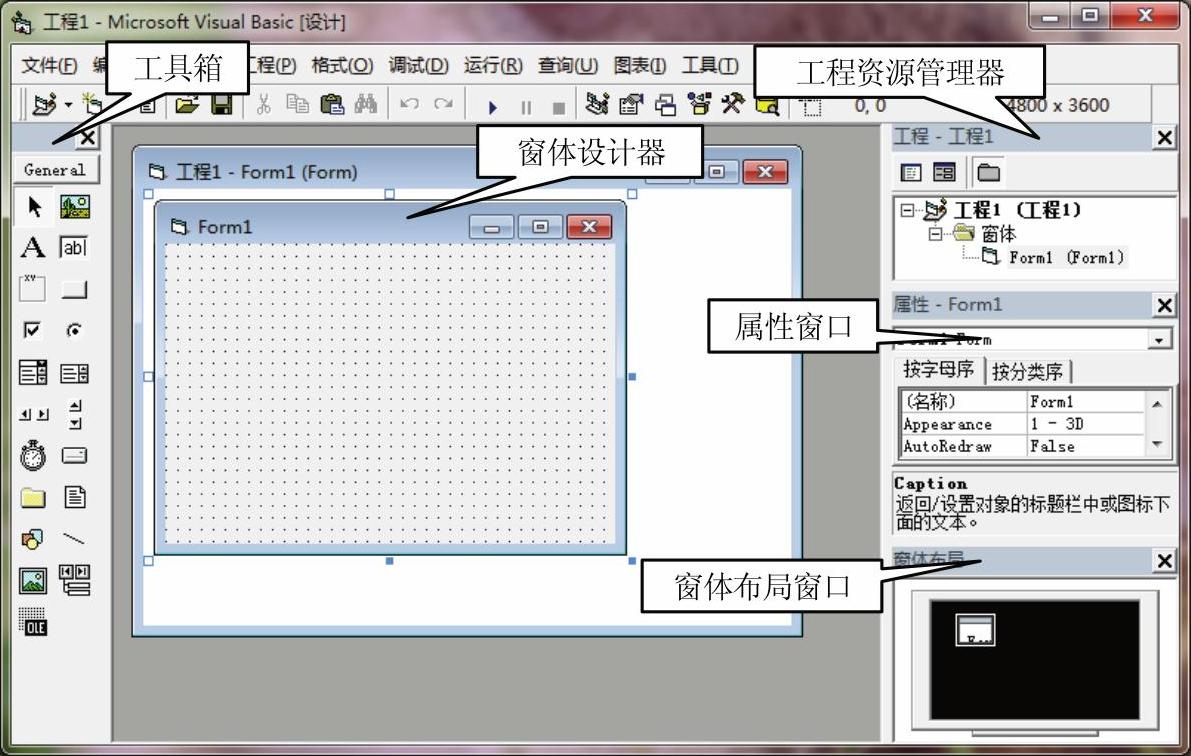
Task: Select the Pointer tool in toolbox
Action: [x=33, y=206]
